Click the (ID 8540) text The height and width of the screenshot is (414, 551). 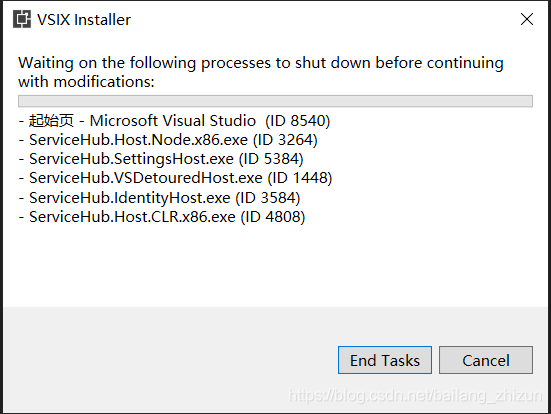[298, 121]
